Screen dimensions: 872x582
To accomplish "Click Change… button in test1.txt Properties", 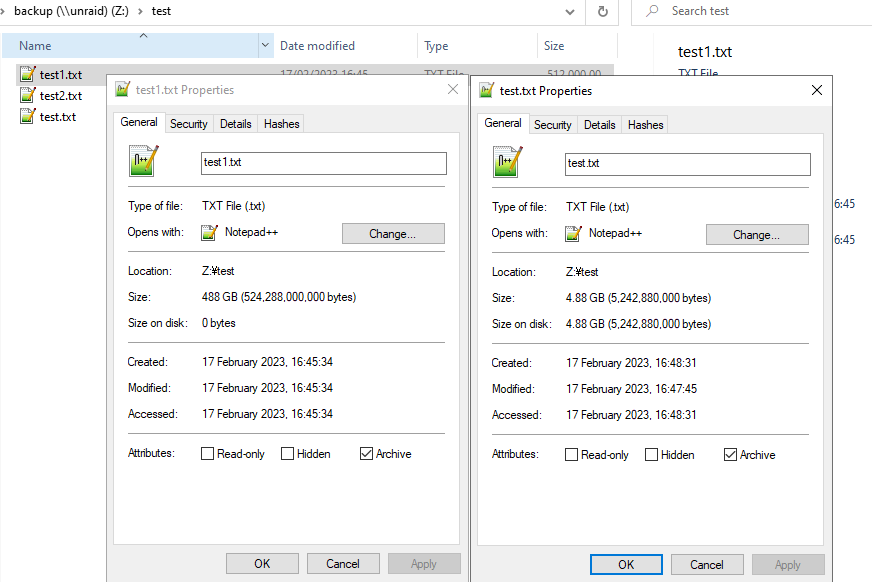I will point(393,233).
